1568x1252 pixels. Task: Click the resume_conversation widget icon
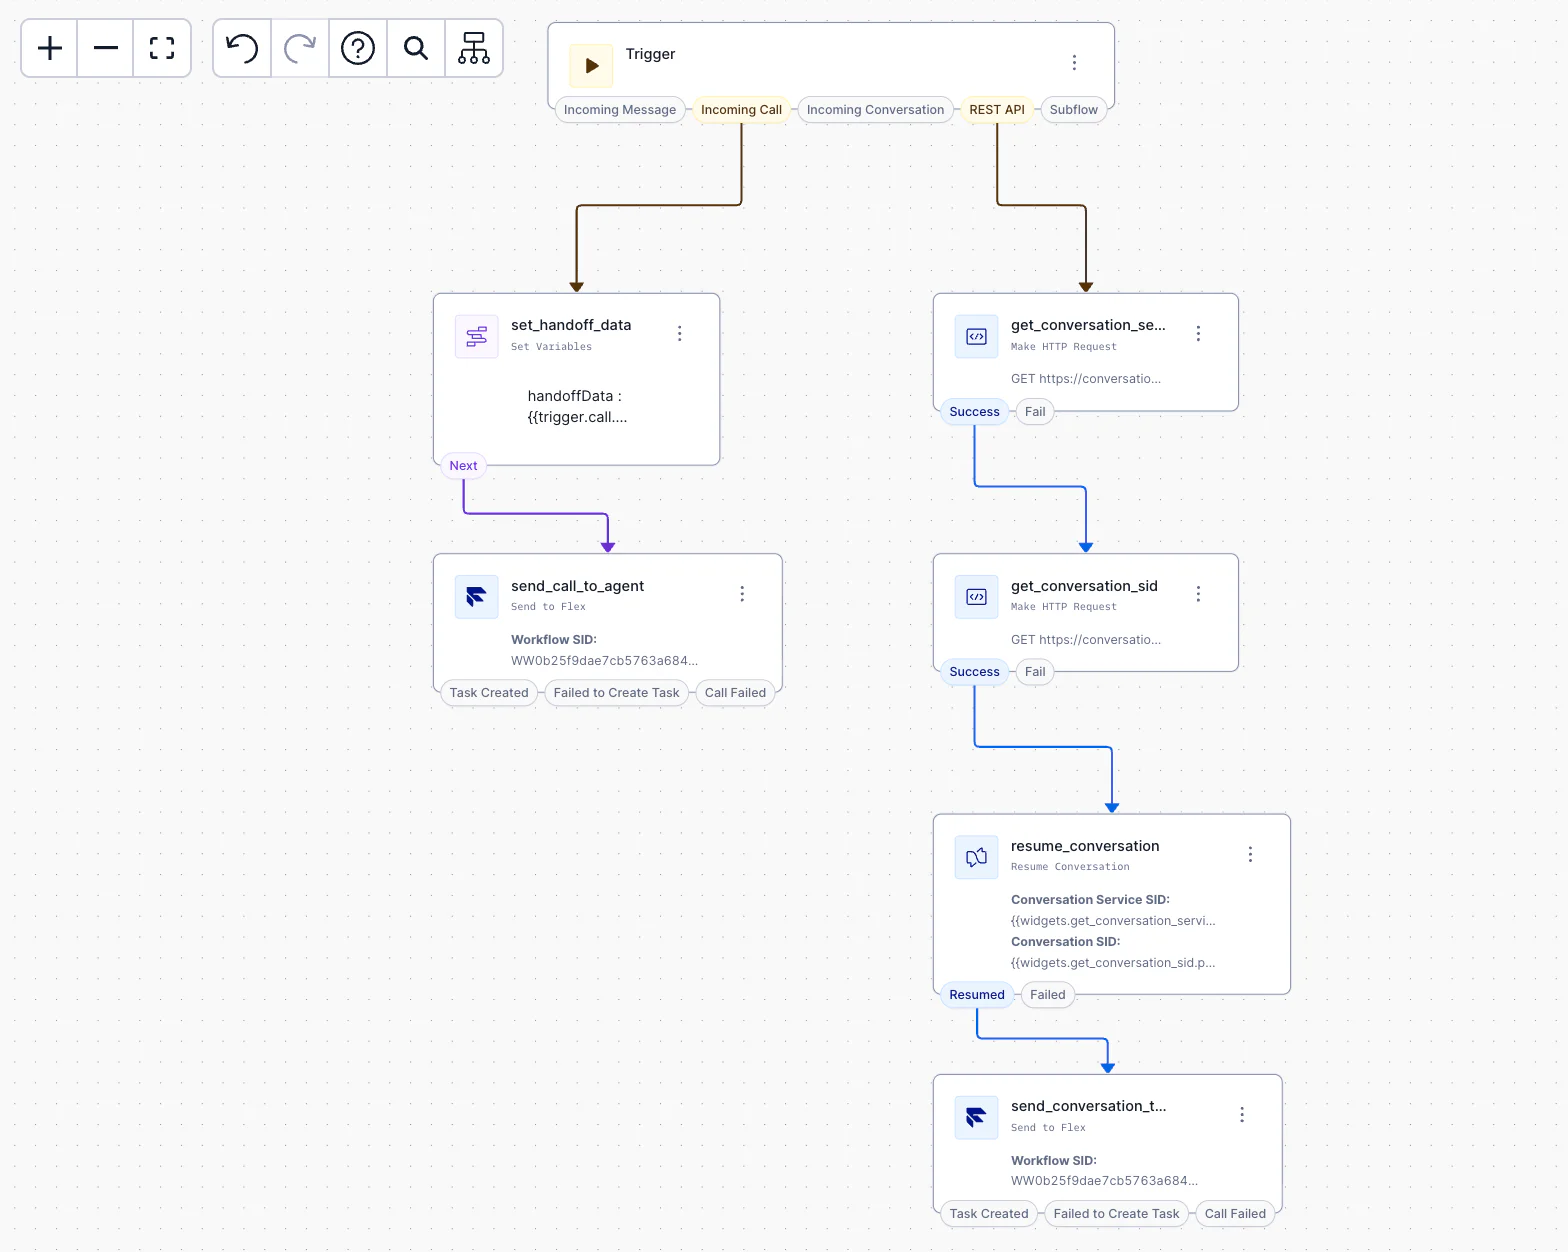pos(977,857)
